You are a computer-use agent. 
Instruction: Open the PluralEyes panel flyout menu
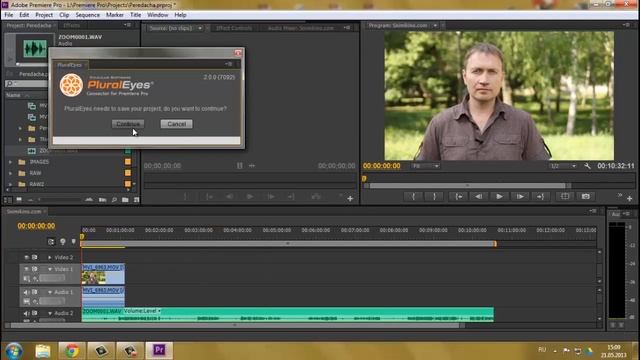click(229, 64)
